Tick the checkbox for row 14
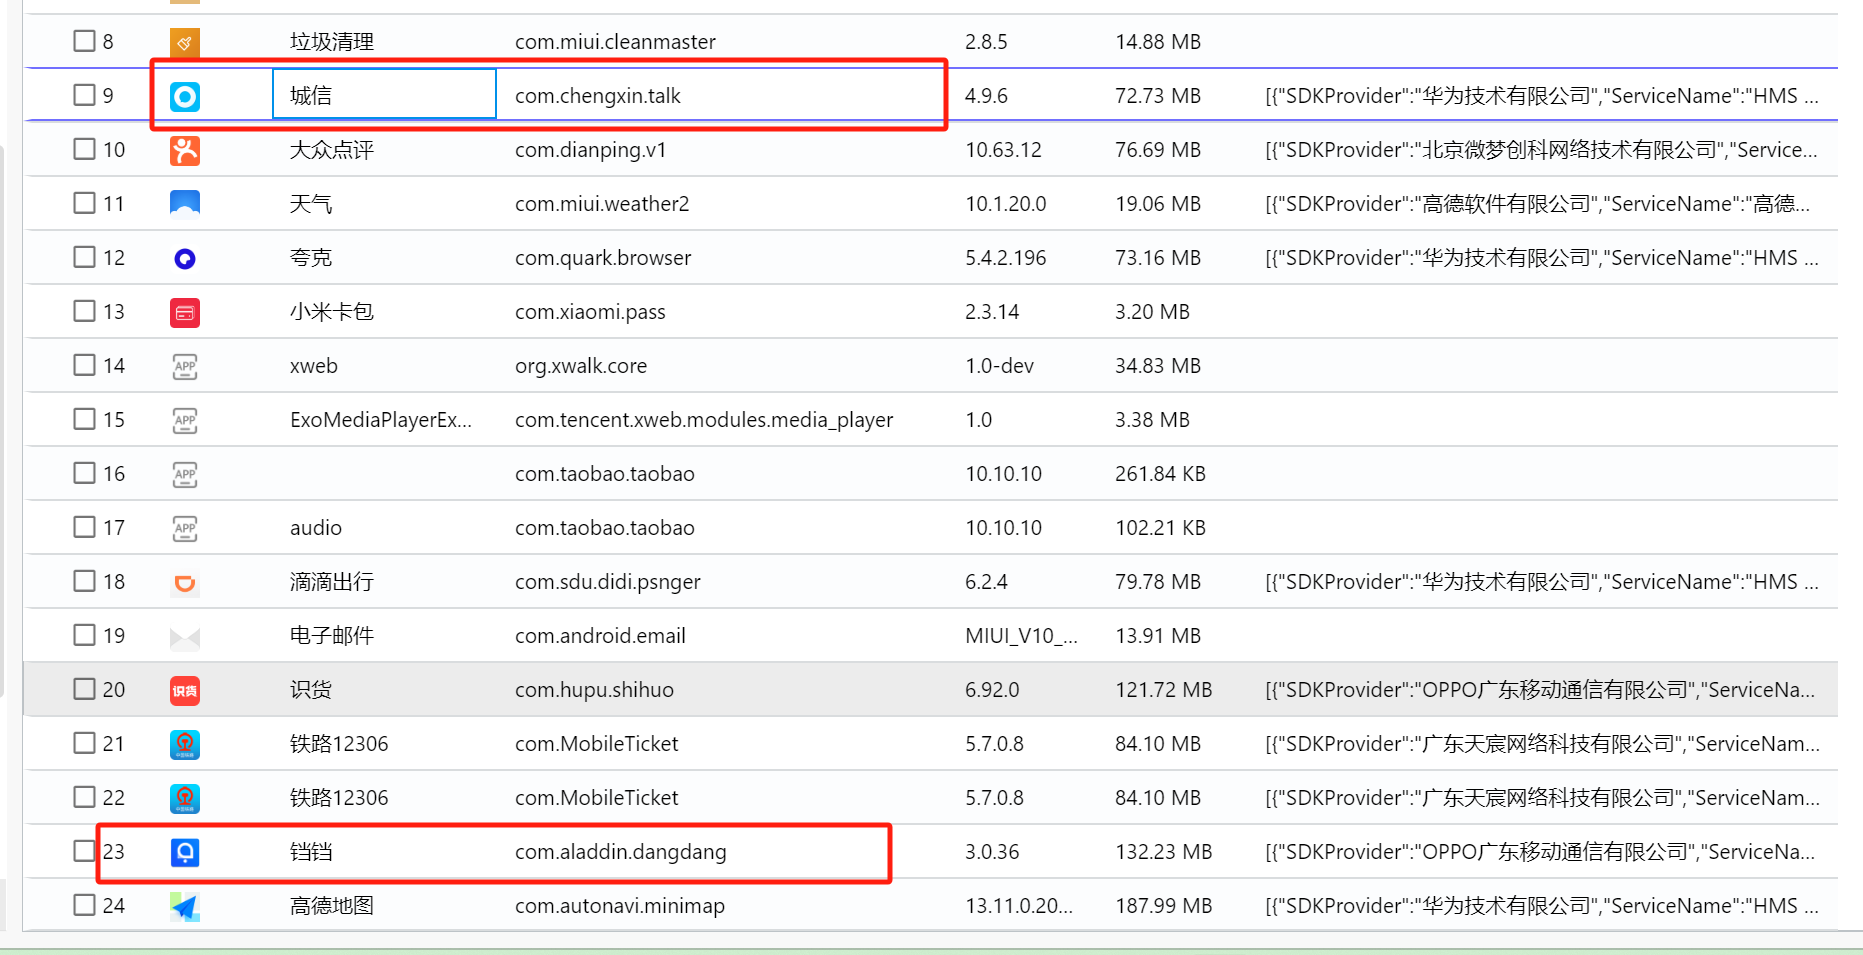 pos(84,365)
